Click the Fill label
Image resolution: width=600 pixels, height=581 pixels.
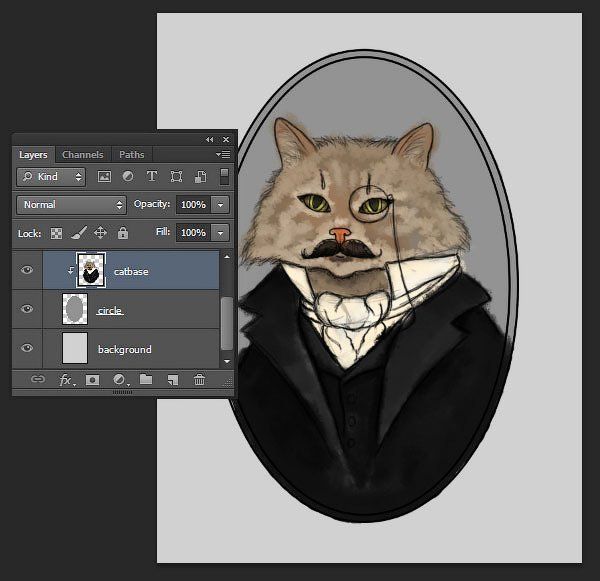(x=163, y=232)
